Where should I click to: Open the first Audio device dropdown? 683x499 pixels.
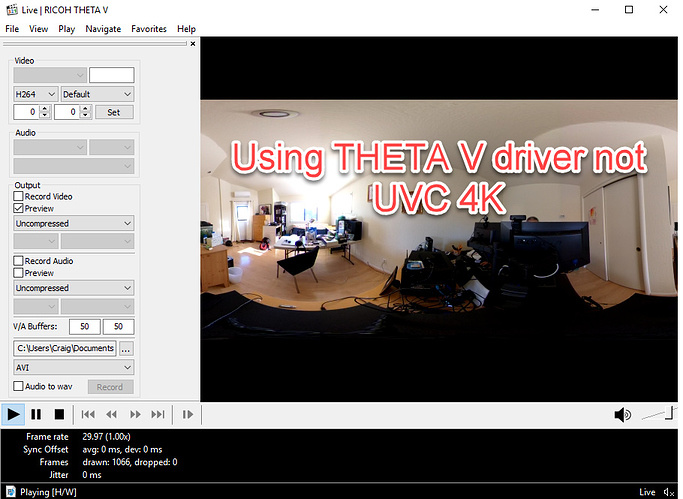click(50, 147)
